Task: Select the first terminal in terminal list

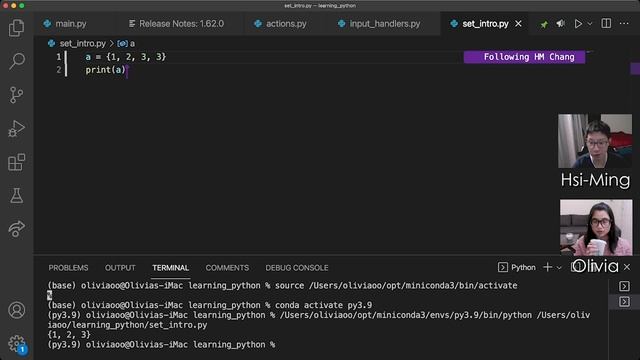Action: (x=624, y=286)
